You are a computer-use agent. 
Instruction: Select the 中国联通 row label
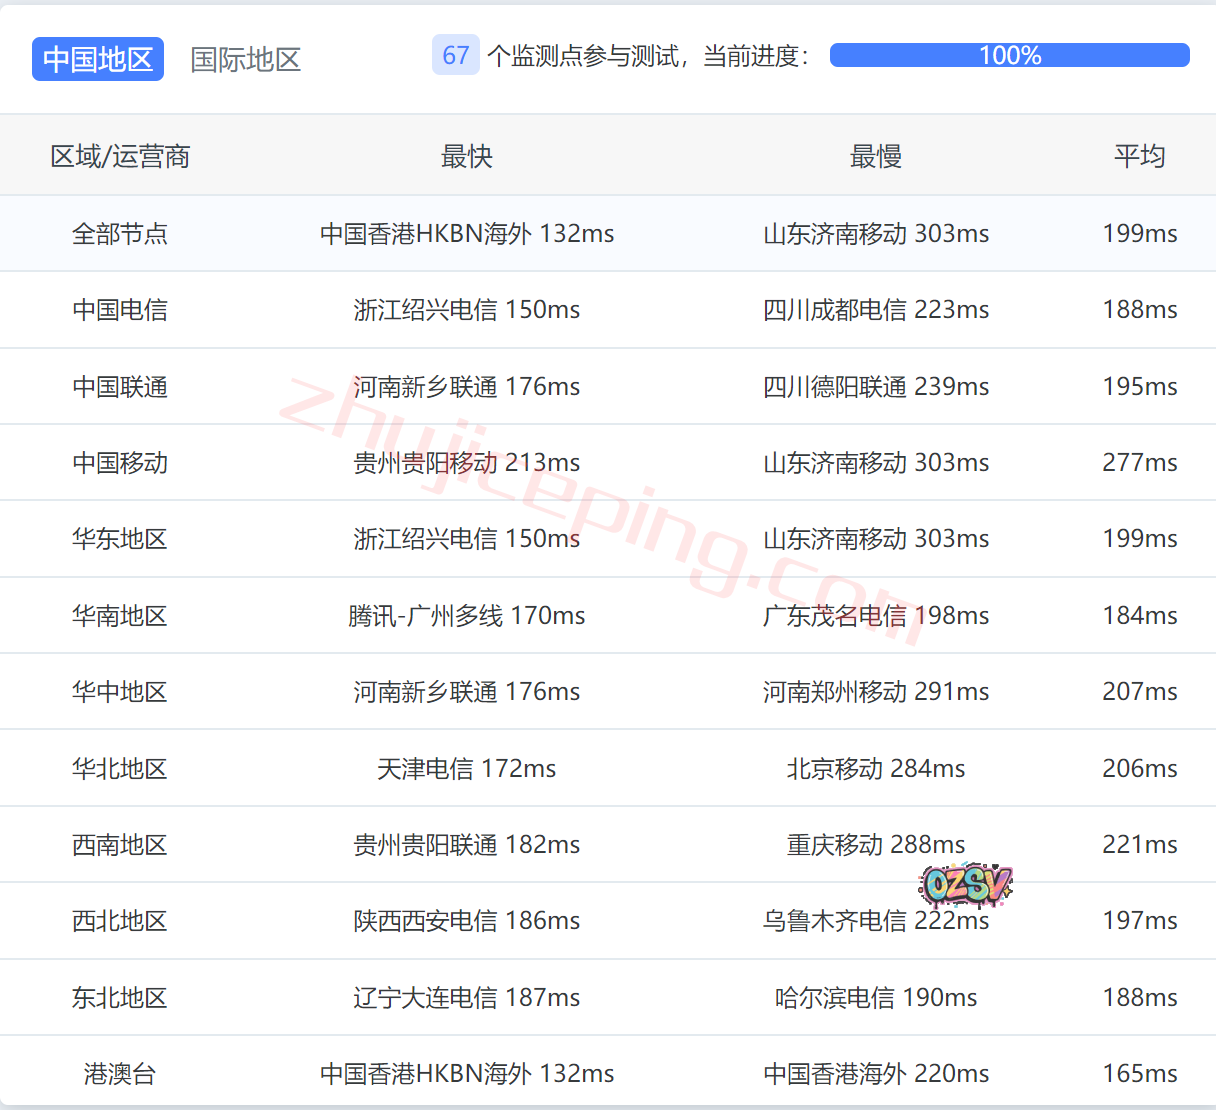[120, 387]
